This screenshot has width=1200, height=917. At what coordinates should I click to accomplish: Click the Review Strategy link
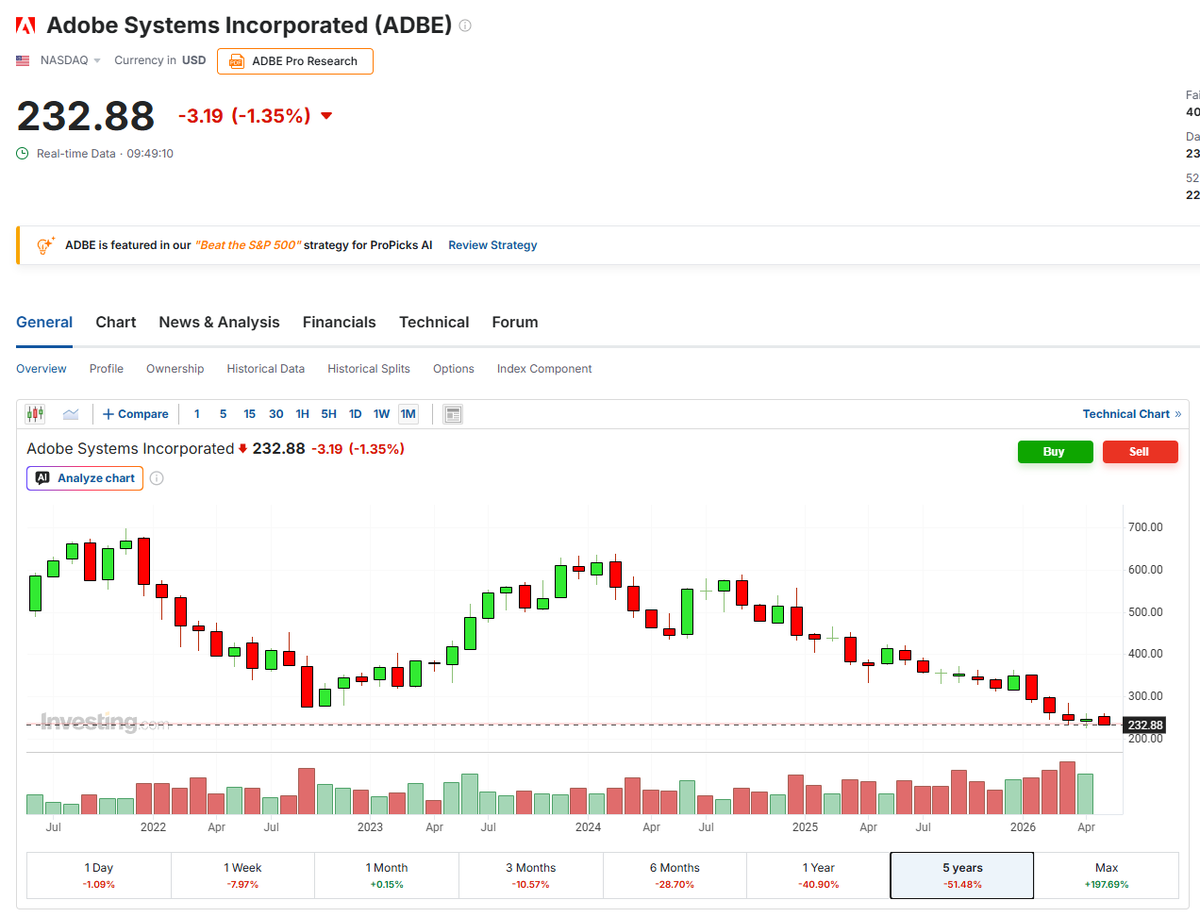(492, 245)
